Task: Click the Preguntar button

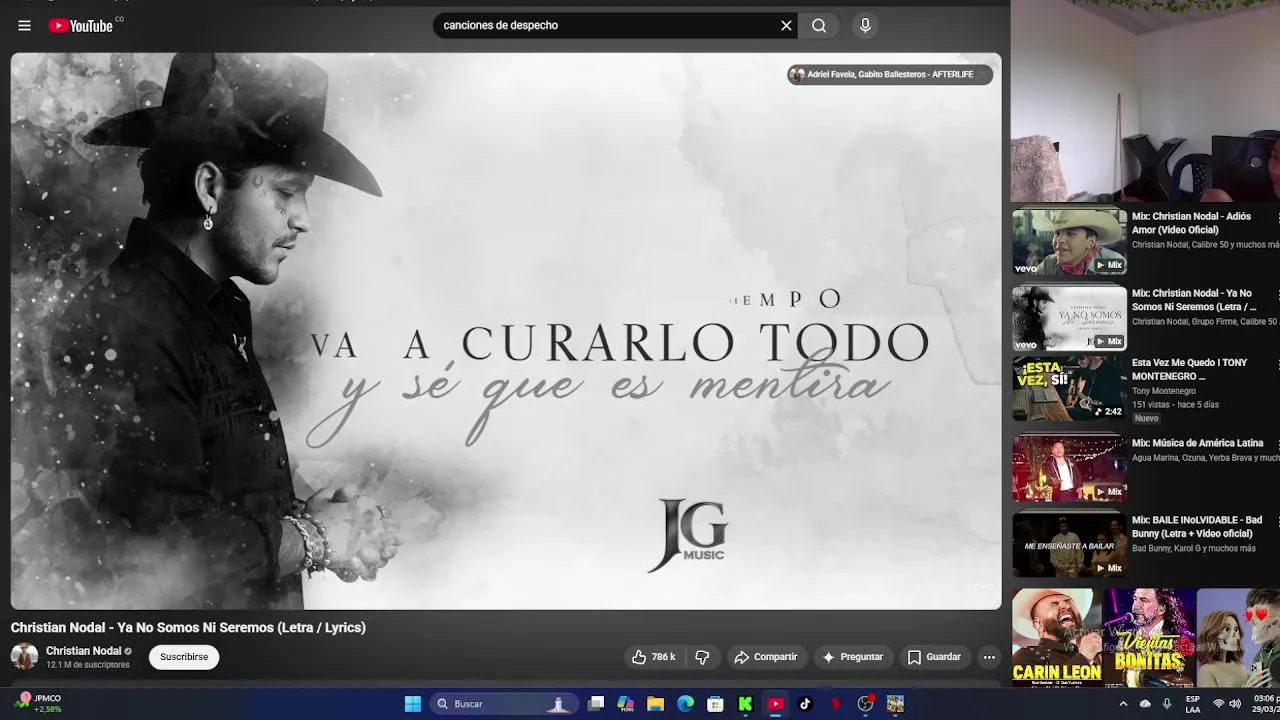Action: pyautogui.click(x=853, y=657)
